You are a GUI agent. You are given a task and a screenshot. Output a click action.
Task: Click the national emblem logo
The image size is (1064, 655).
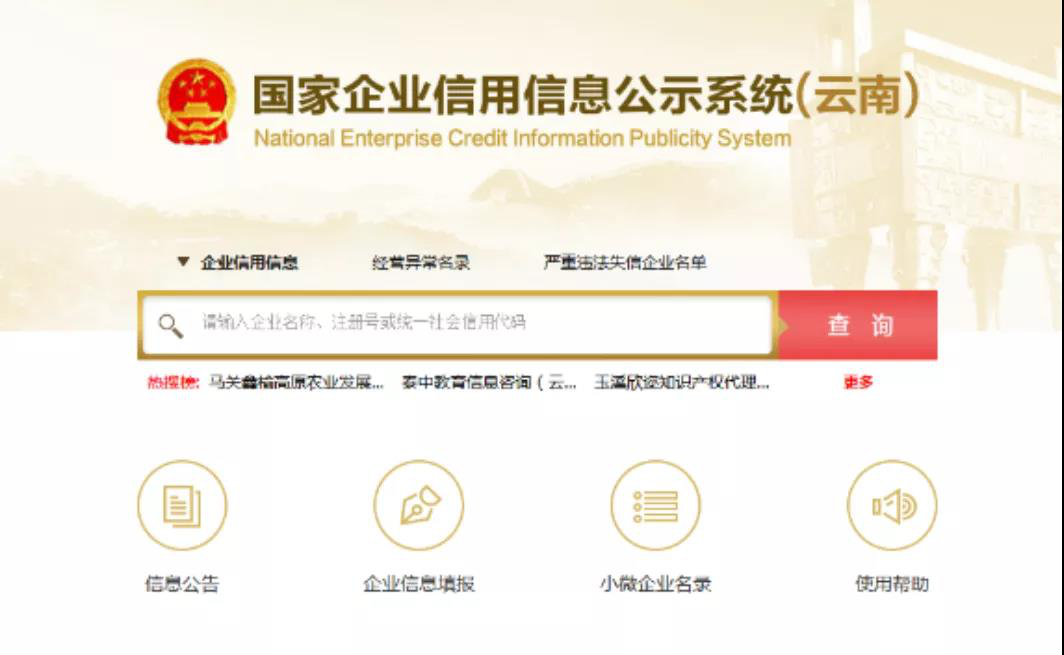pos(197,102)
